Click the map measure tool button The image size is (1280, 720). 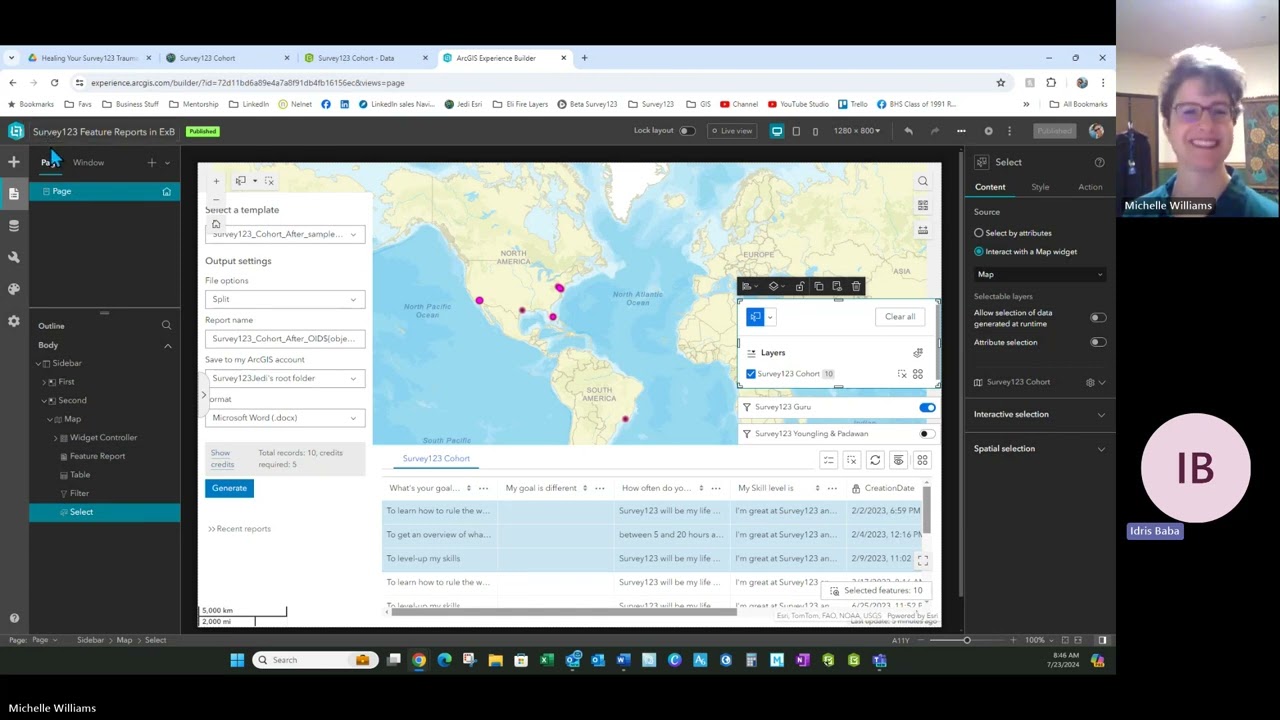pyautogui.click(x=923, y=230)
